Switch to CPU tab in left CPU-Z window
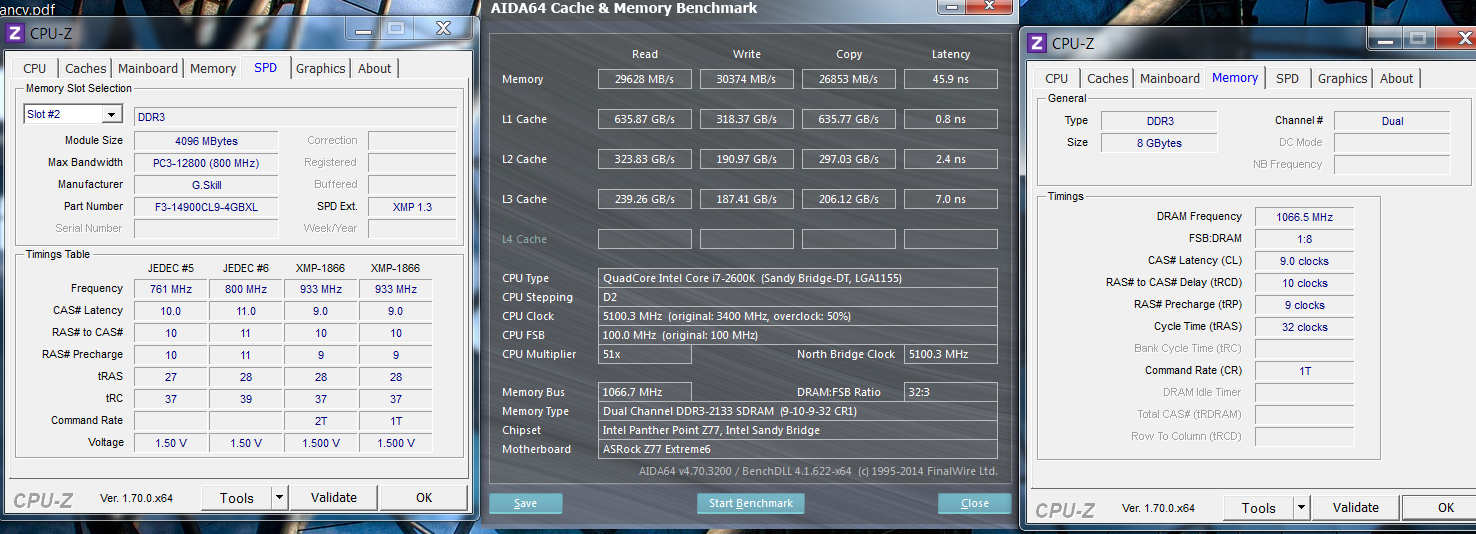Screen dimensions: 1476x534 [35, 68]
